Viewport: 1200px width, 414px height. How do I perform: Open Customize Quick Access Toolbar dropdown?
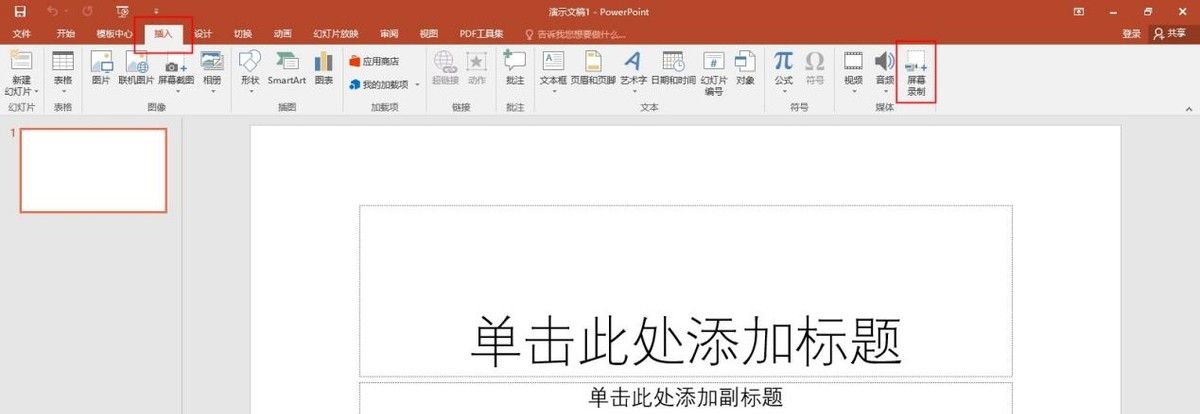coord(156,12)
